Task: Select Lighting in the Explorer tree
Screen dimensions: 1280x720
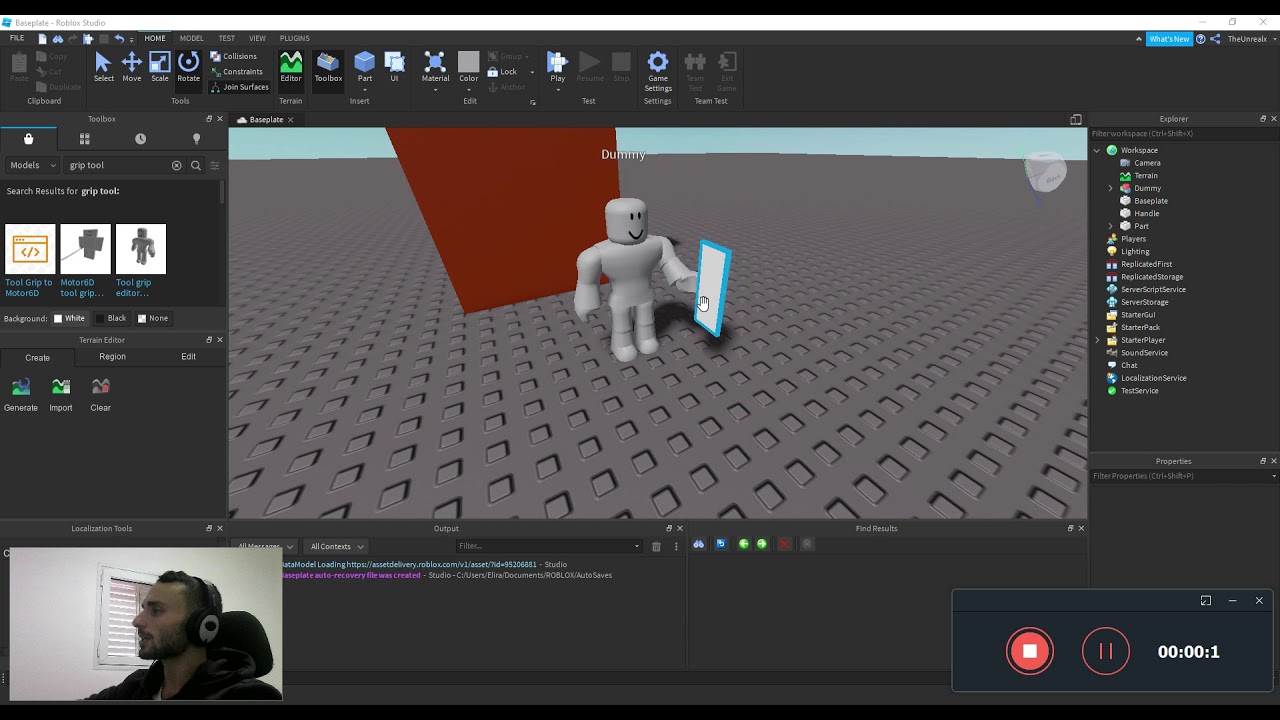Action: tap(1135, 251)
